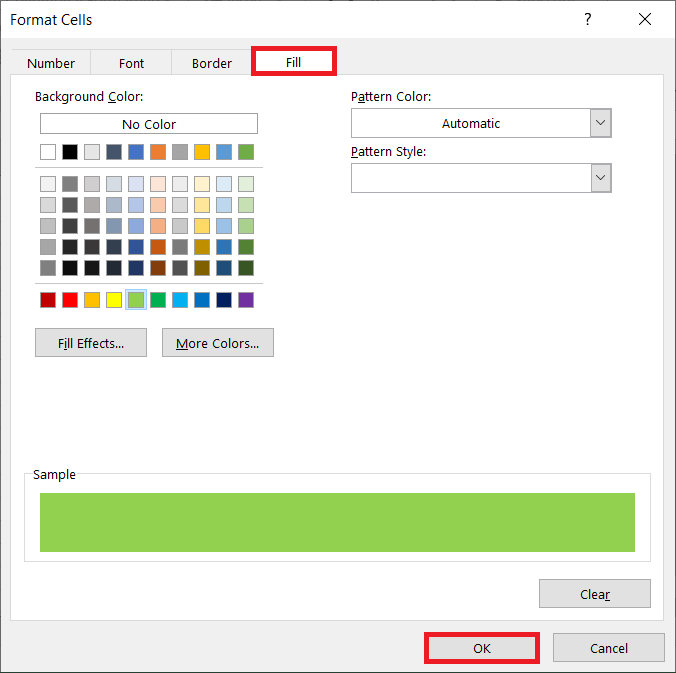Click the green Sample preview area
The height and width of the screenshot is (673, 676).
click(x=337, y=522)
